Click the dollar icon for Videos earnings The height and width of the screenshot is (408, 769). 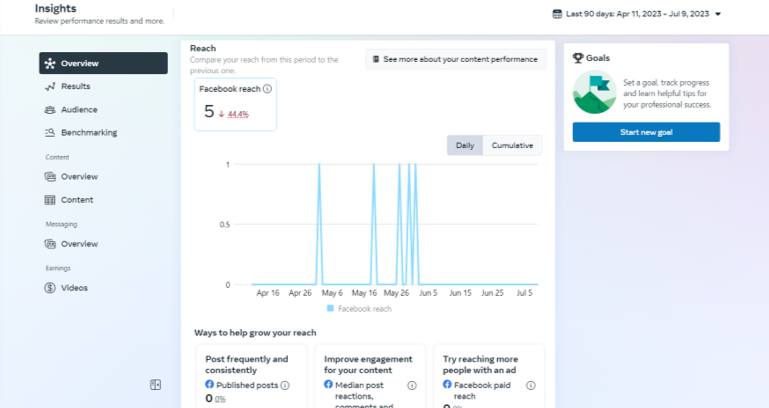pyautogui.click(x=50, y=288)
